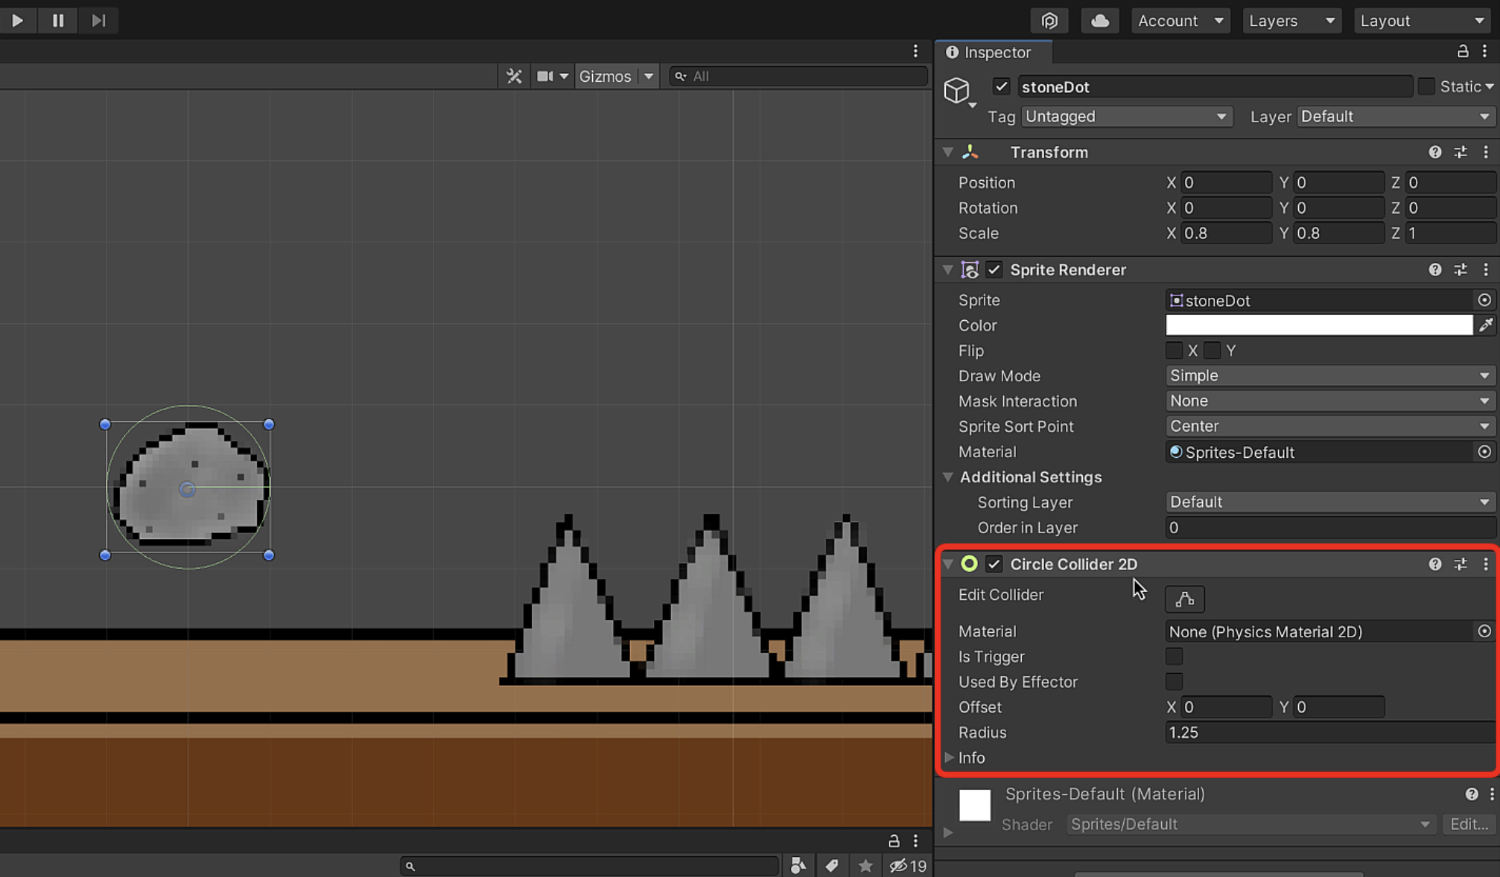This screenshot has width=1500, height=877.
Task: Open Circle Collider 2D help icon
Action: [x=1435, y=564]
